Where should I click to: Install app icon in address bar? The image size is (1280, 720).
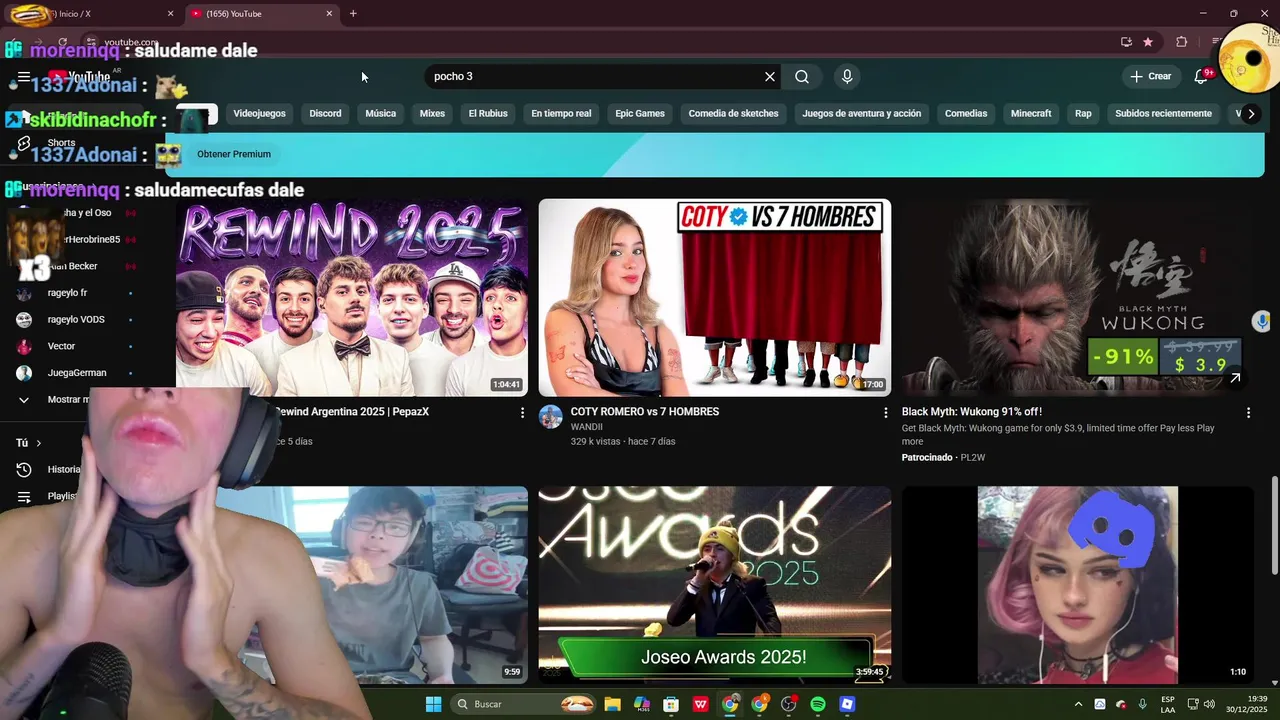(1126, 42)
